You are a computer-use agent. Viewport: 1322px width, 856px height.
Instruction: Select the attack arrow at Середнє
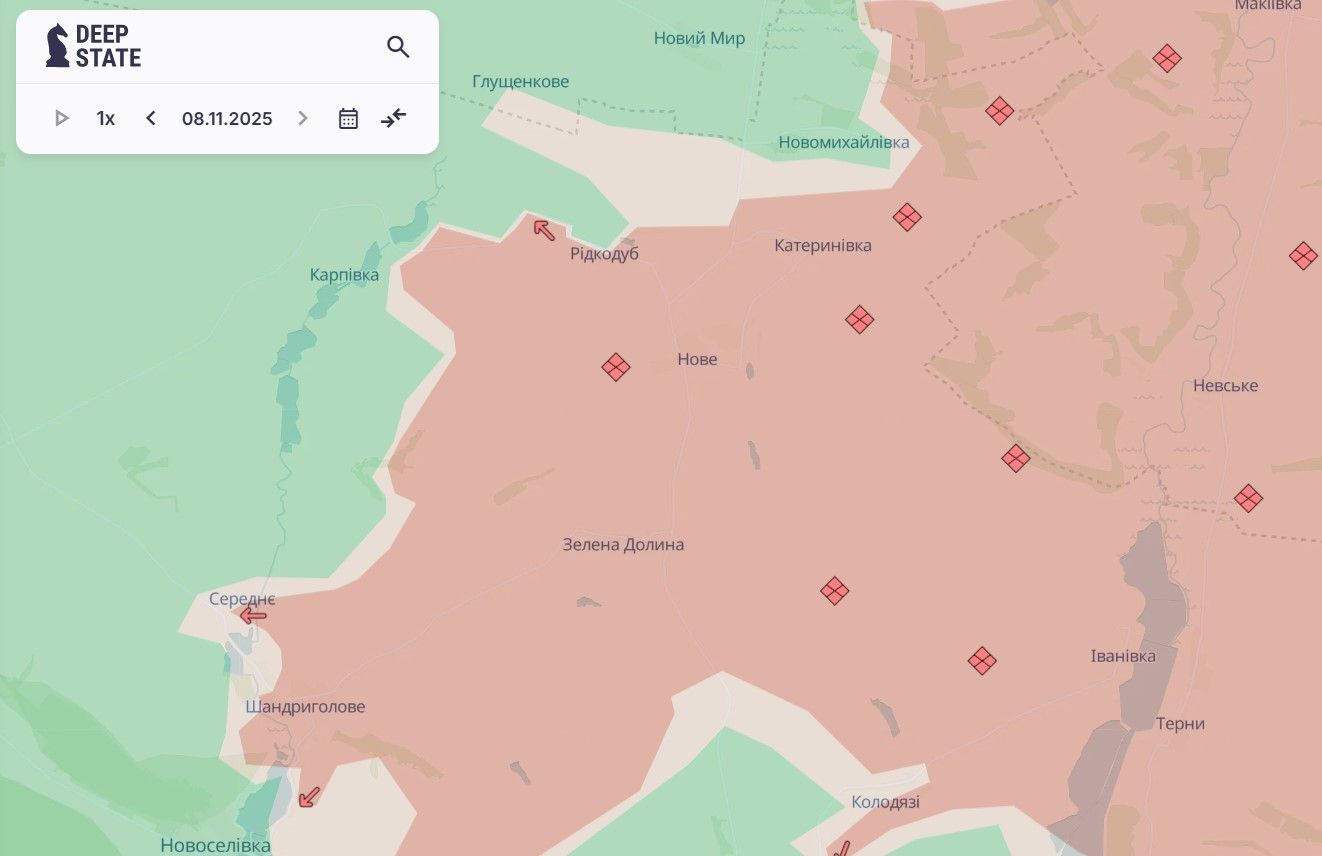pyautogui.click(x=253, y=616)
